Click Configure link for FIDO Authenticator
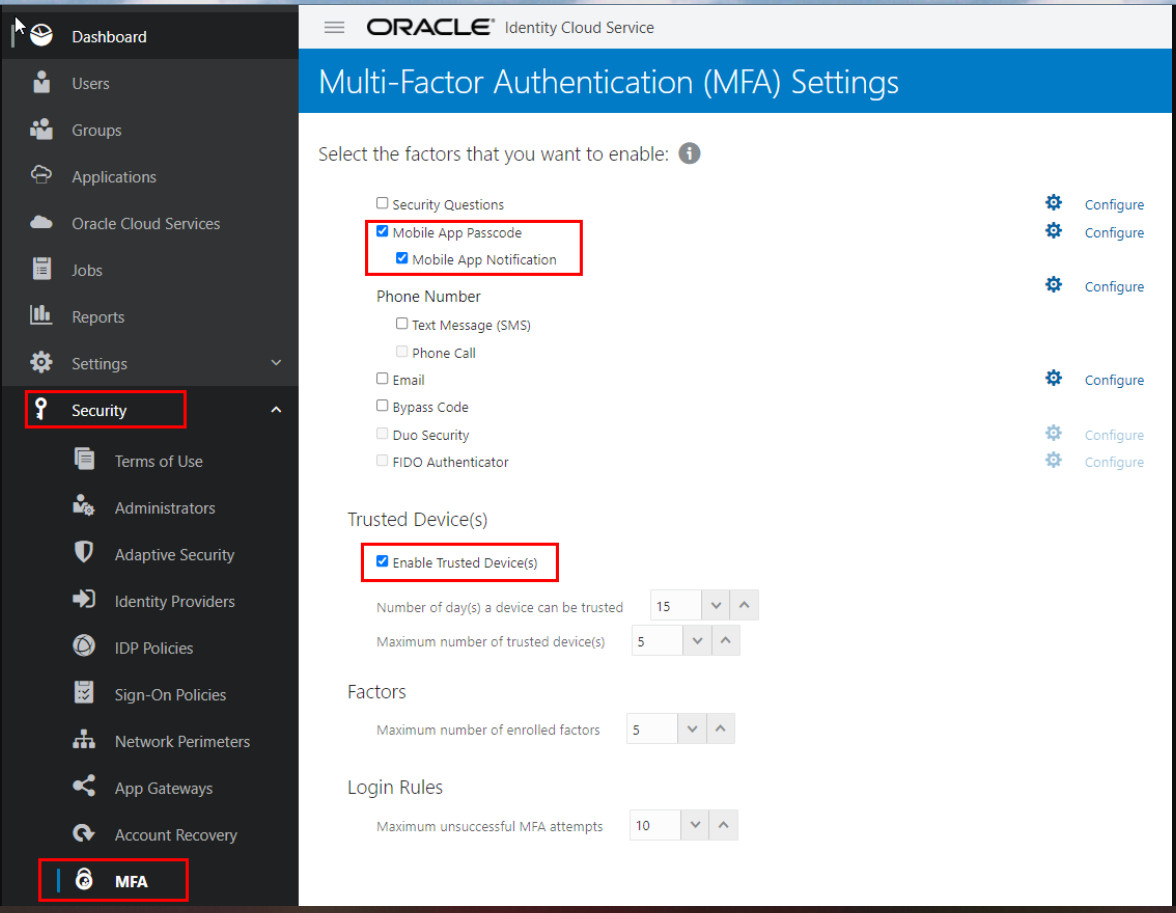Screen dimensions: 1176x913 tap(1114, 462)
